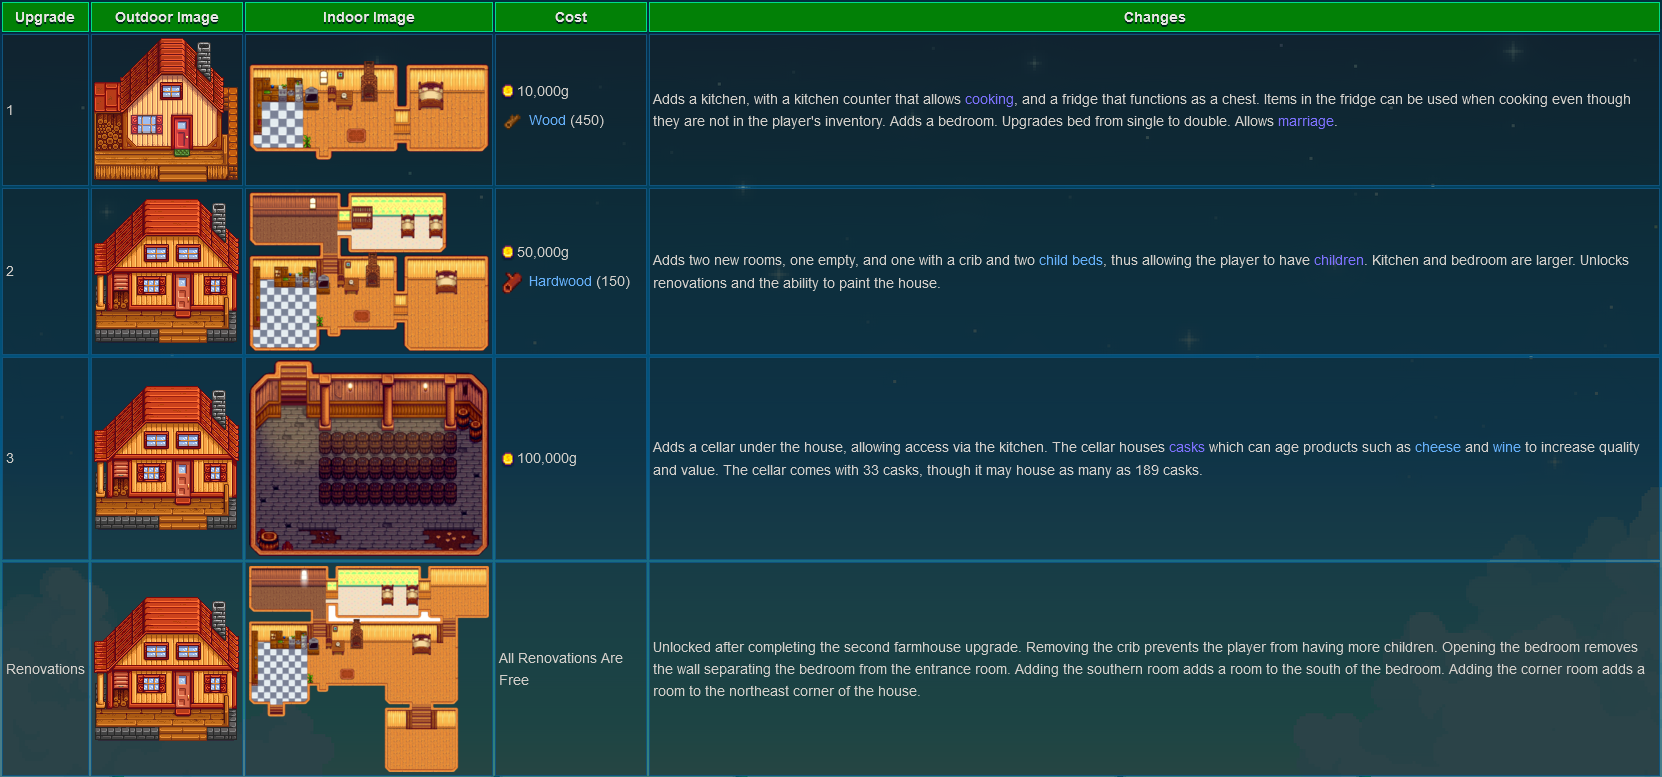
Task: Open the children link
Action: pyautogui.click(x=1339, y=260)
